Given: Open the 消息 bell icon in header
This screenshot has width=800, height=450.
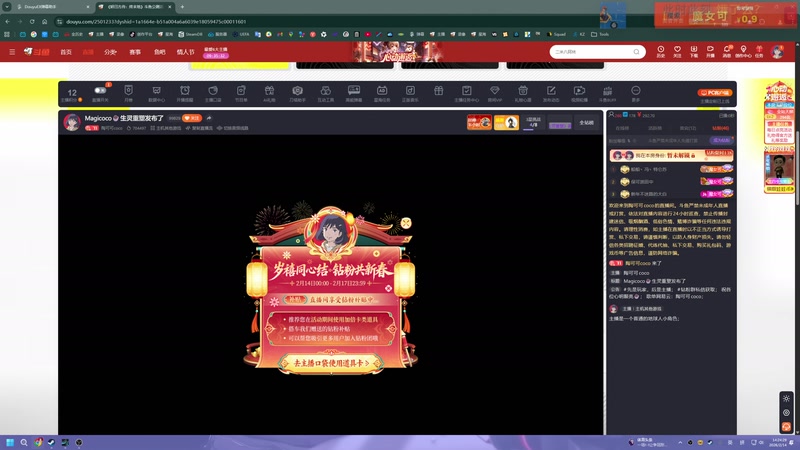Looking at the screenshot, I should (727, 51).
